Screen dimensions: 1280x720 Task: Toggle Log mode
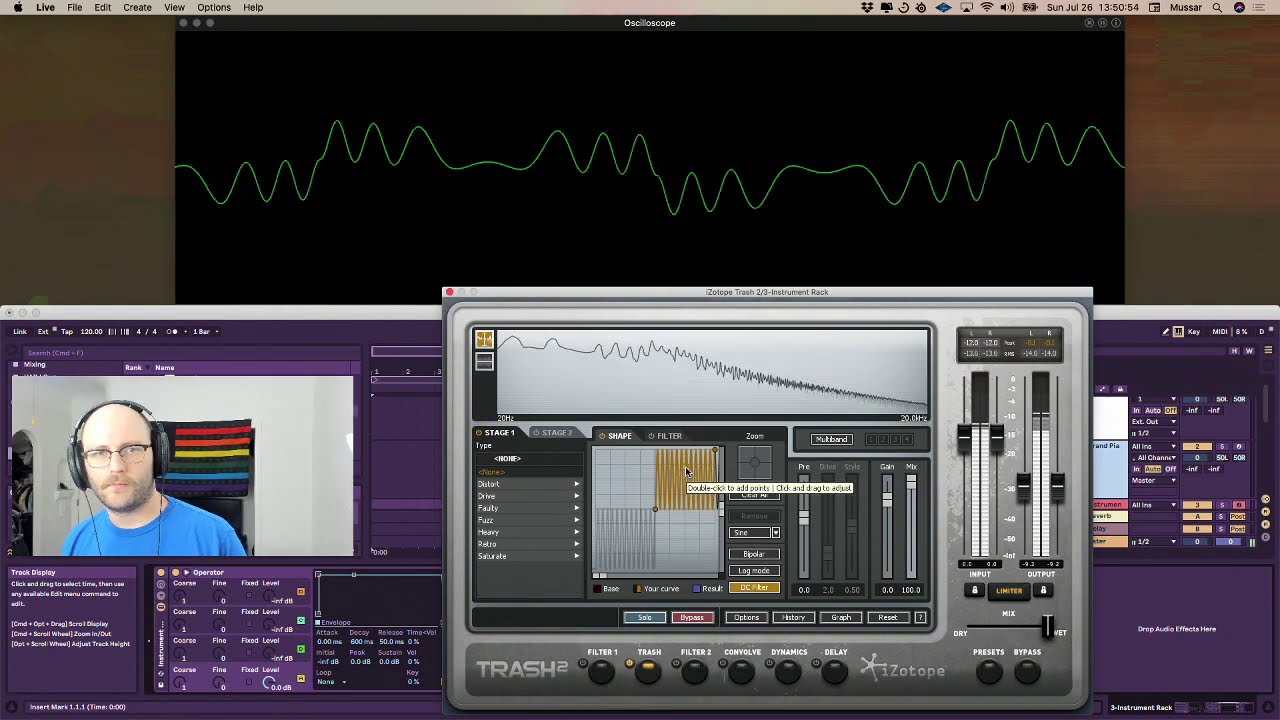(x=754, y=571)
